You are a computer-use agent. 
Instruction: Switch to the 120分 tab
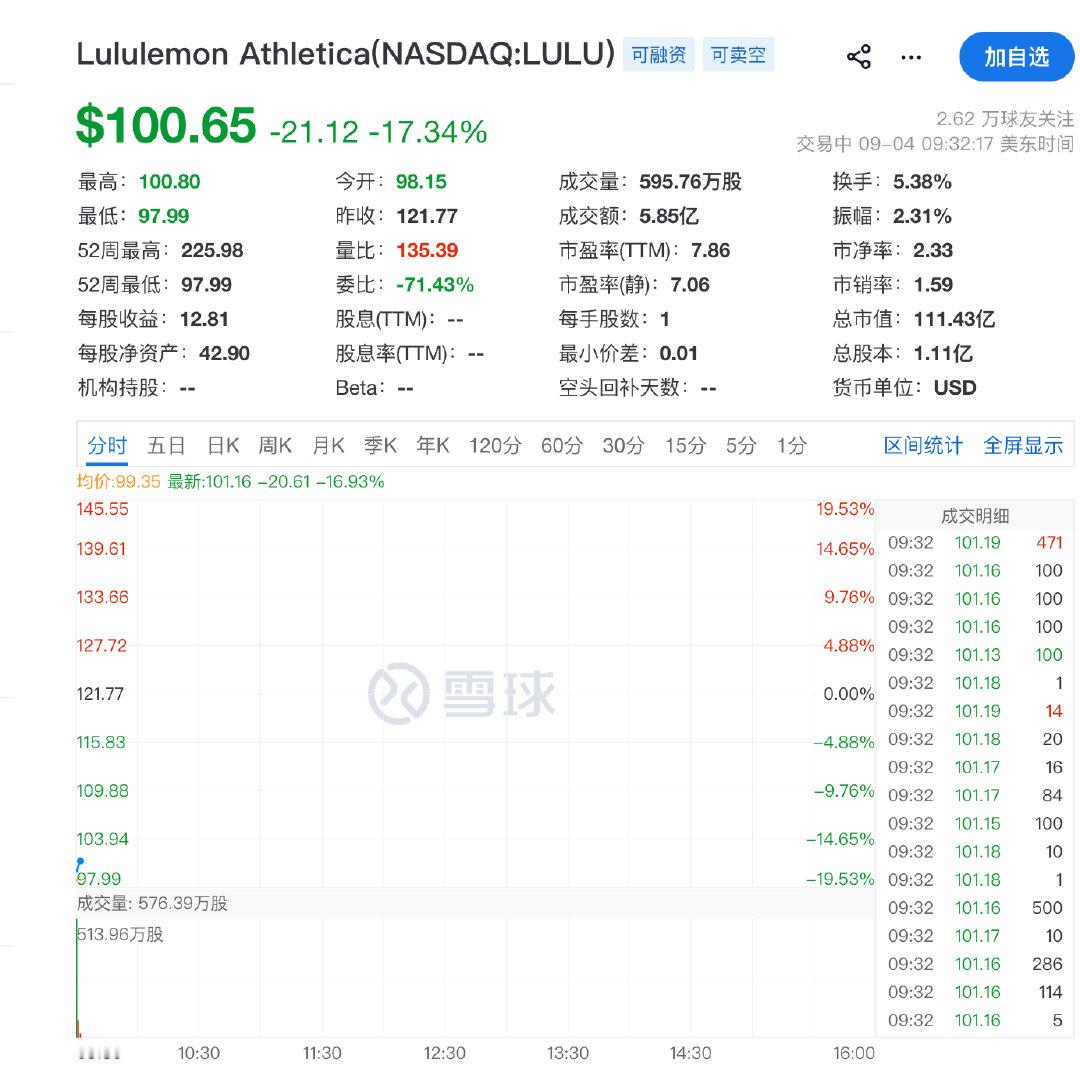(495, 445)
